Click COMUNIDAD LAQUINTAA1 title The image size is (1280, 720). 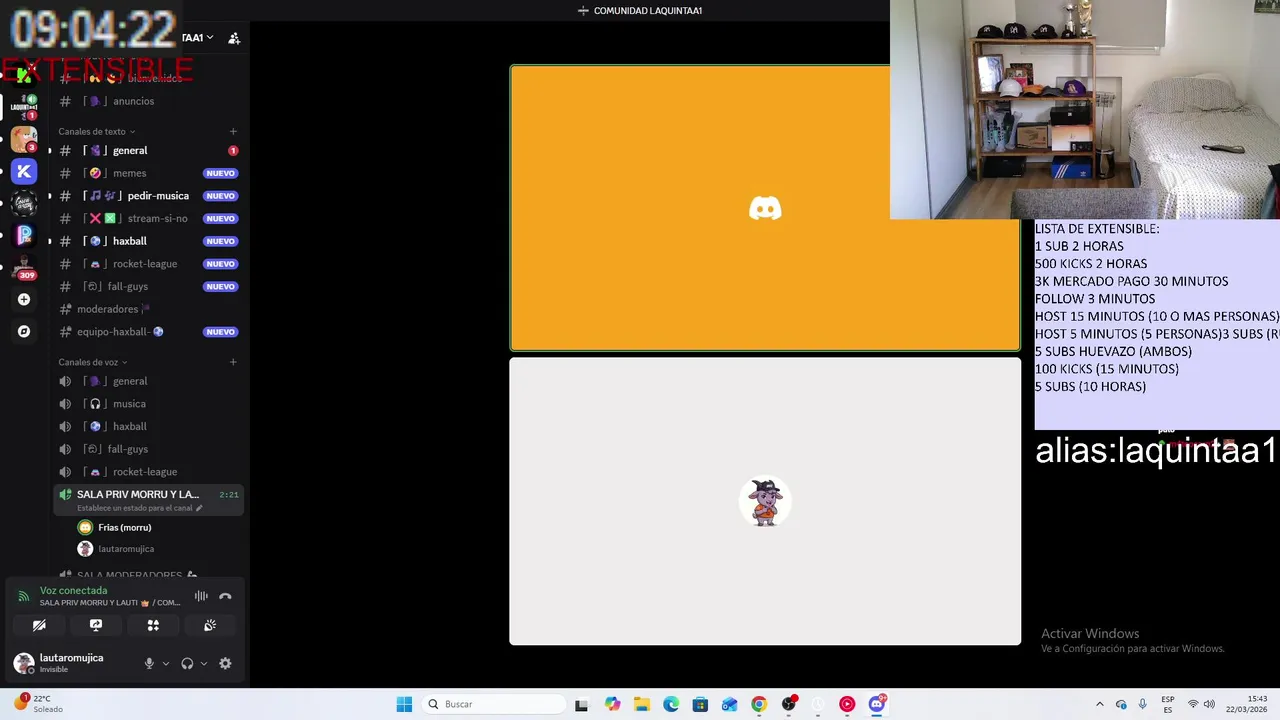pos(648,11)
